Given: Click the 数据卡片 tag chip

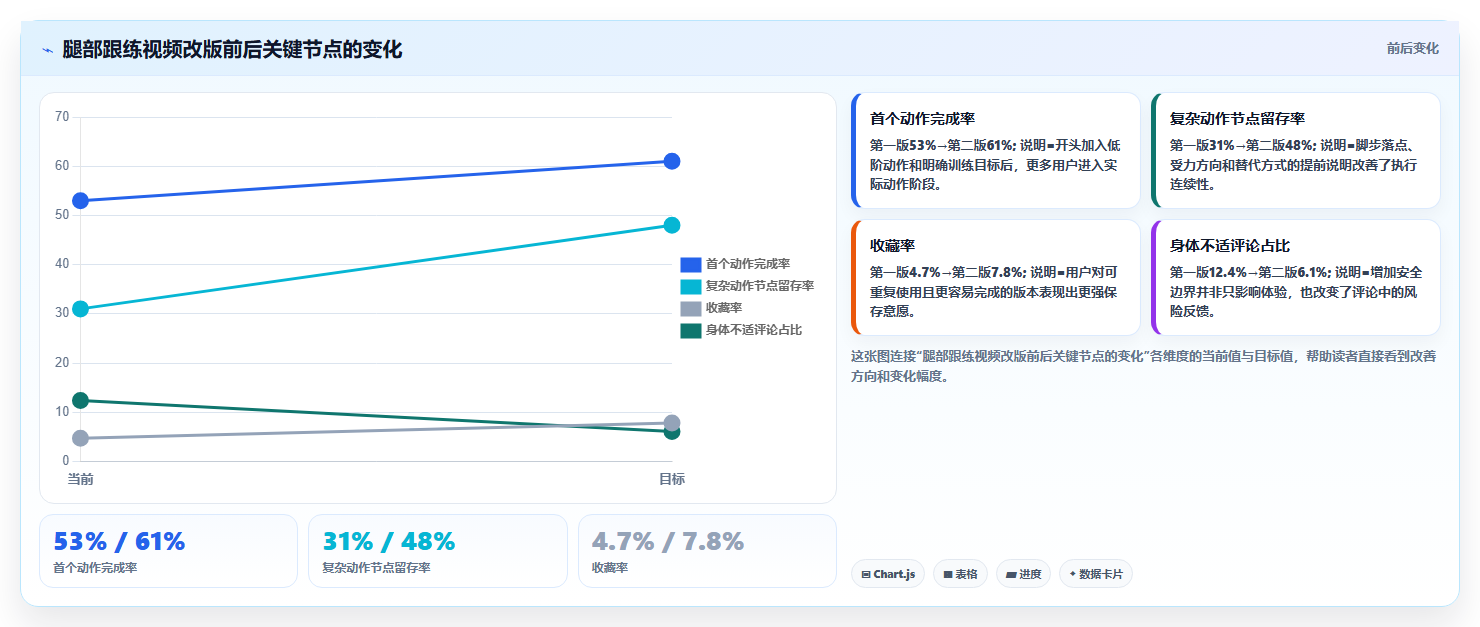Looking at the screenshot, I should 1096,574.
